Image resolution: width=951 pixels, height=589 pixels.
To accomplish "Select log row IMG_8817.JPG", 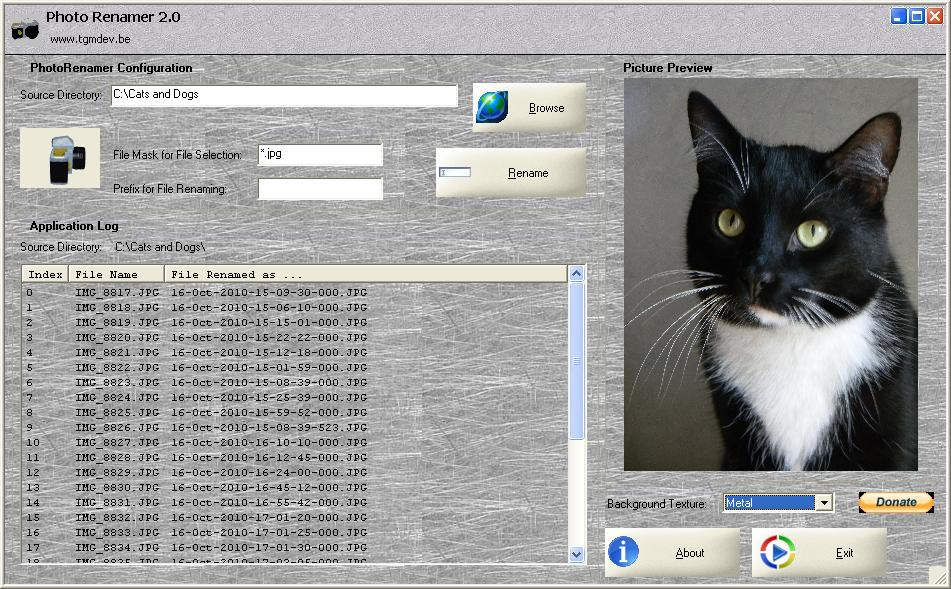I will 295,292.
